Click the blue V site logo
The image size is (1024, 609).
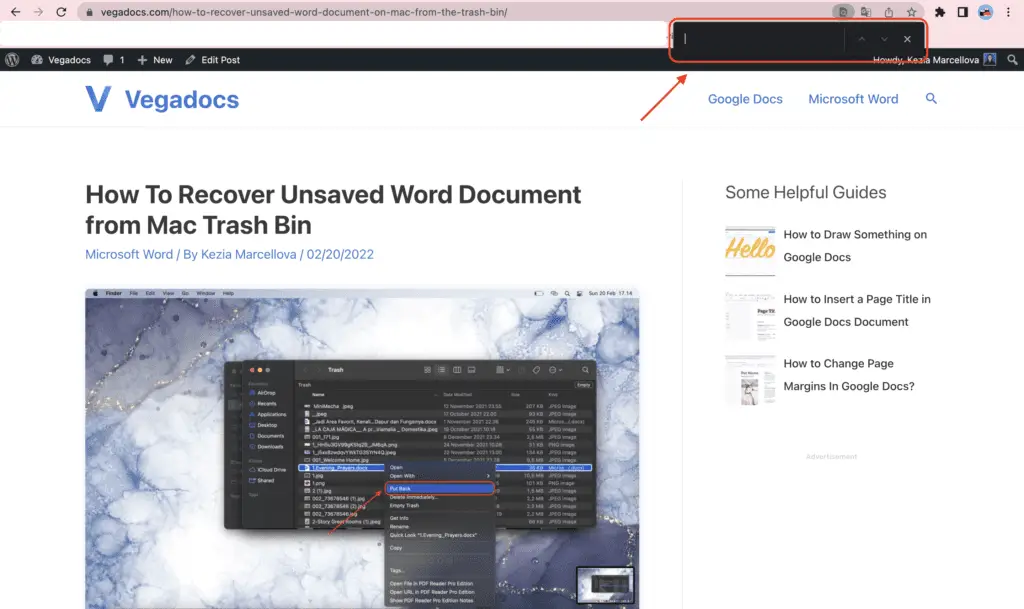[x=98, y=99]
